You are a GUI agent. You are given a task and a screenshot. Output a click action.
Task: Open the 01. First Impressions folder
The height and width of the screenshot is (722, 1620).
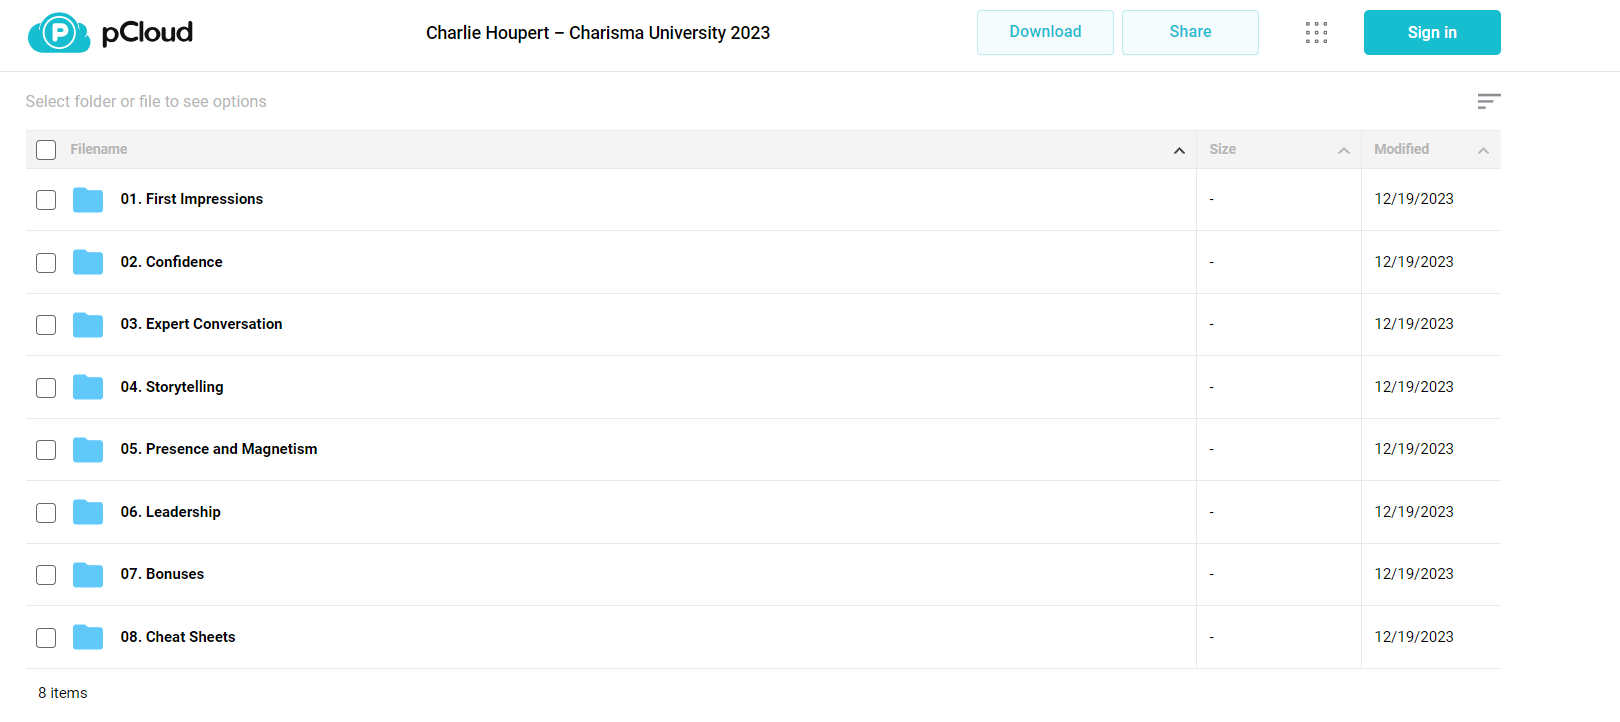192,199
